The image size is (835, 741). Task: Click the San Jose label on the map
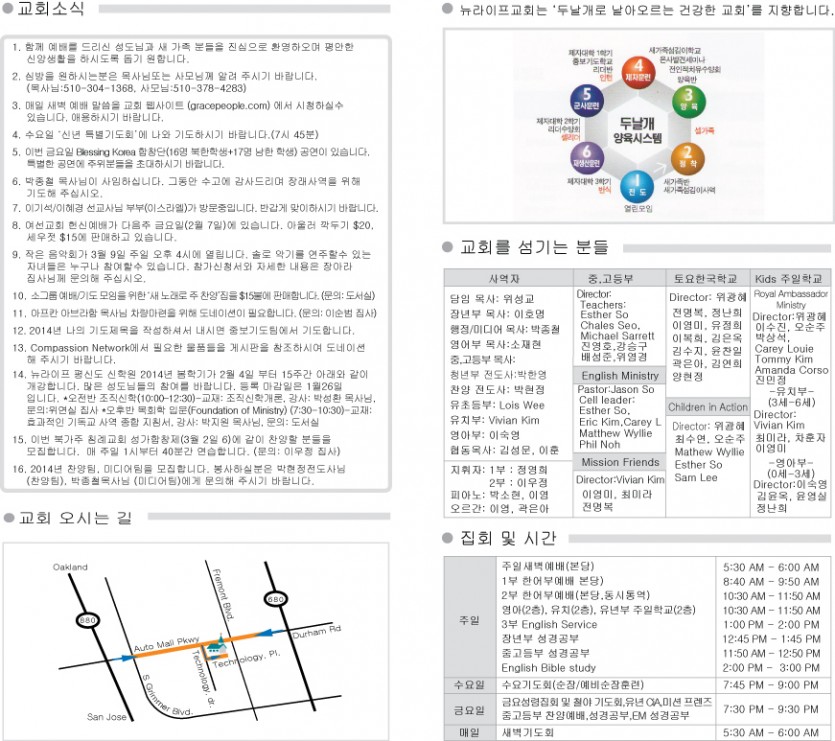click(x=107, y=717)
